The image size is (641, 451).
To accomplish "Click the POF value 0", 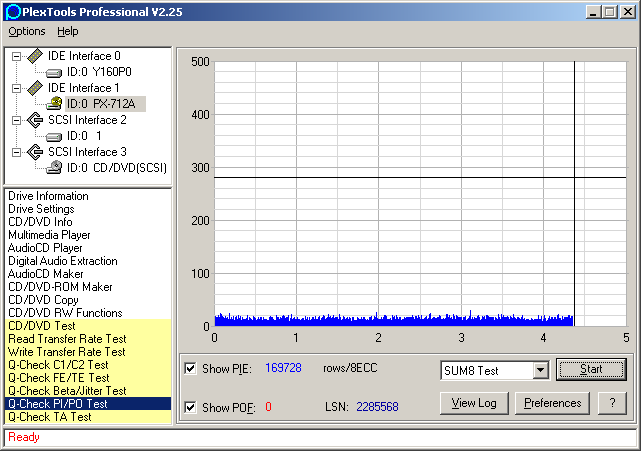I will point(268,407).
